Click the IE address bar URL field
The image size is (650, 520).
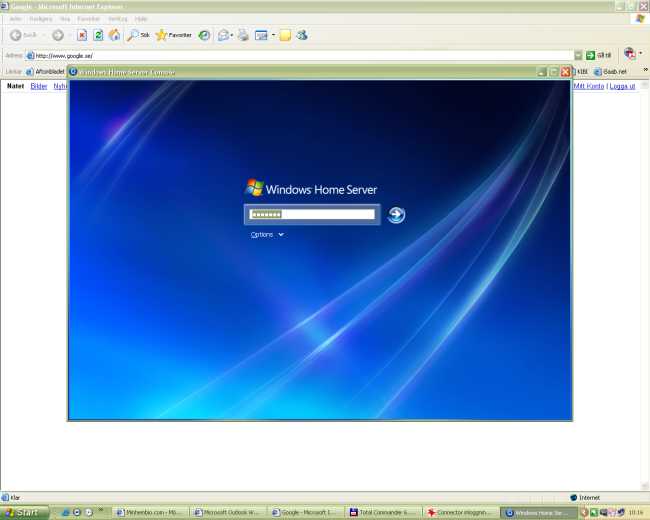[300, 55]
